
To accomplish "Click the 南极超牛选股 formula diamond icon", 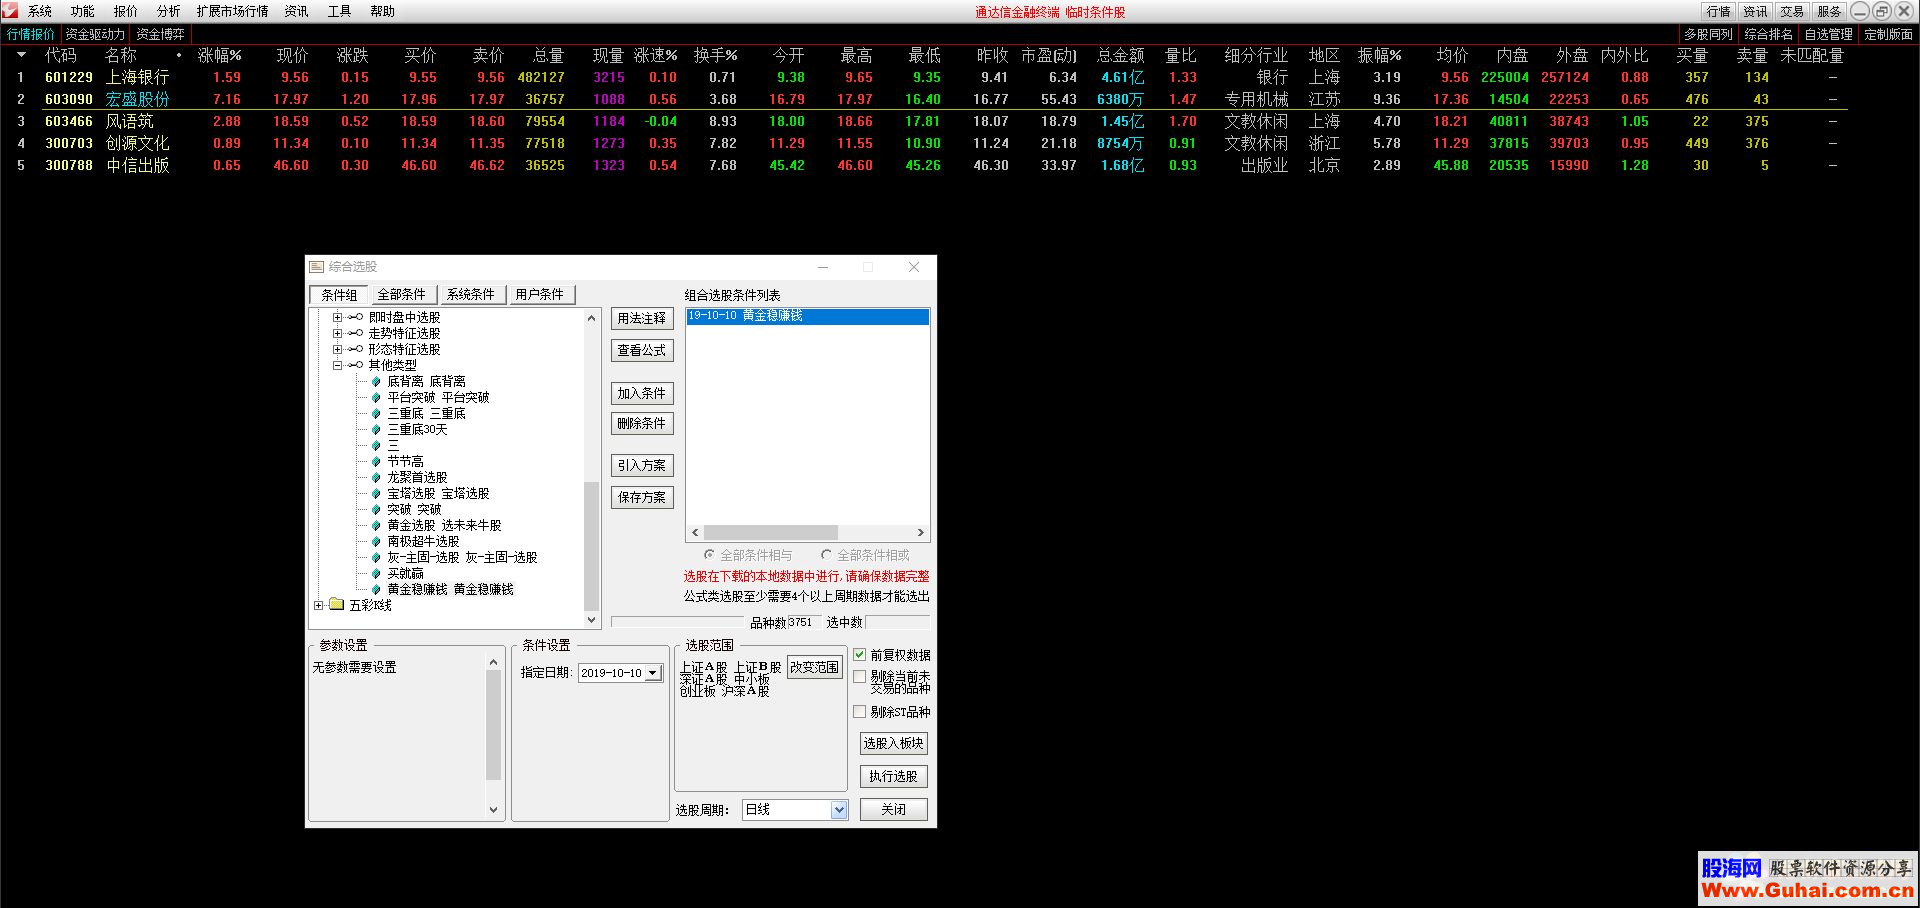I will [x=376, y=542].
